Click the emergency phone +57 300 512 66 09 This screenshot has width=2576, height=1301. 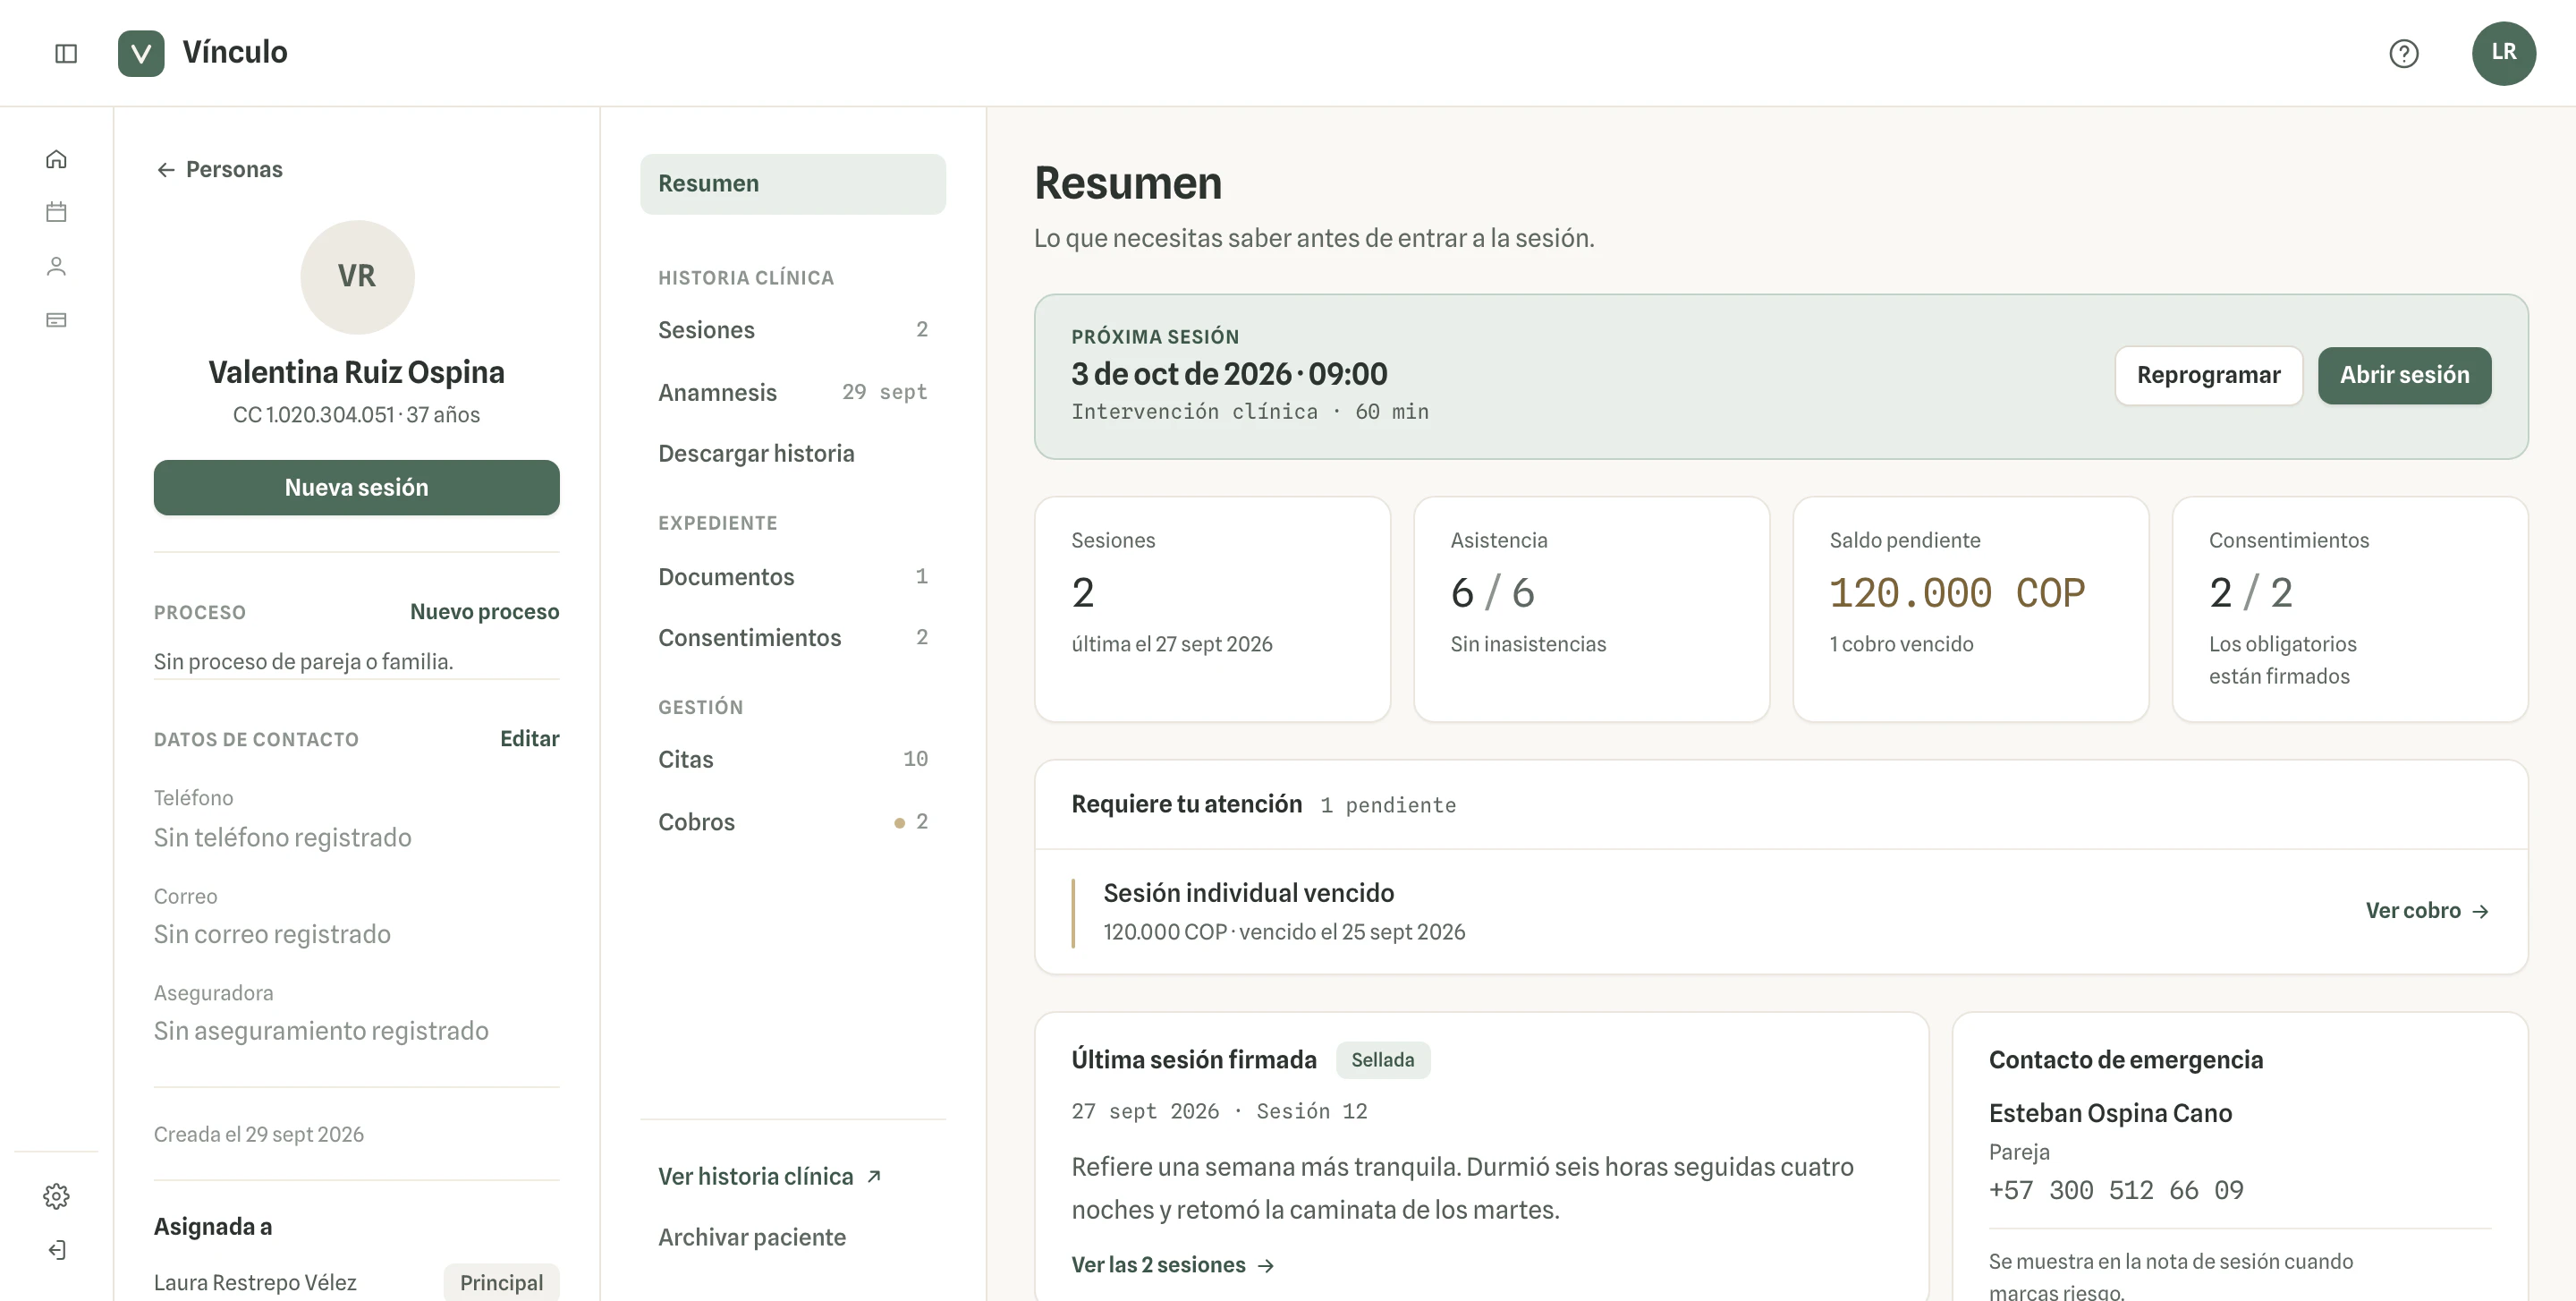tap(2115, 1190)
